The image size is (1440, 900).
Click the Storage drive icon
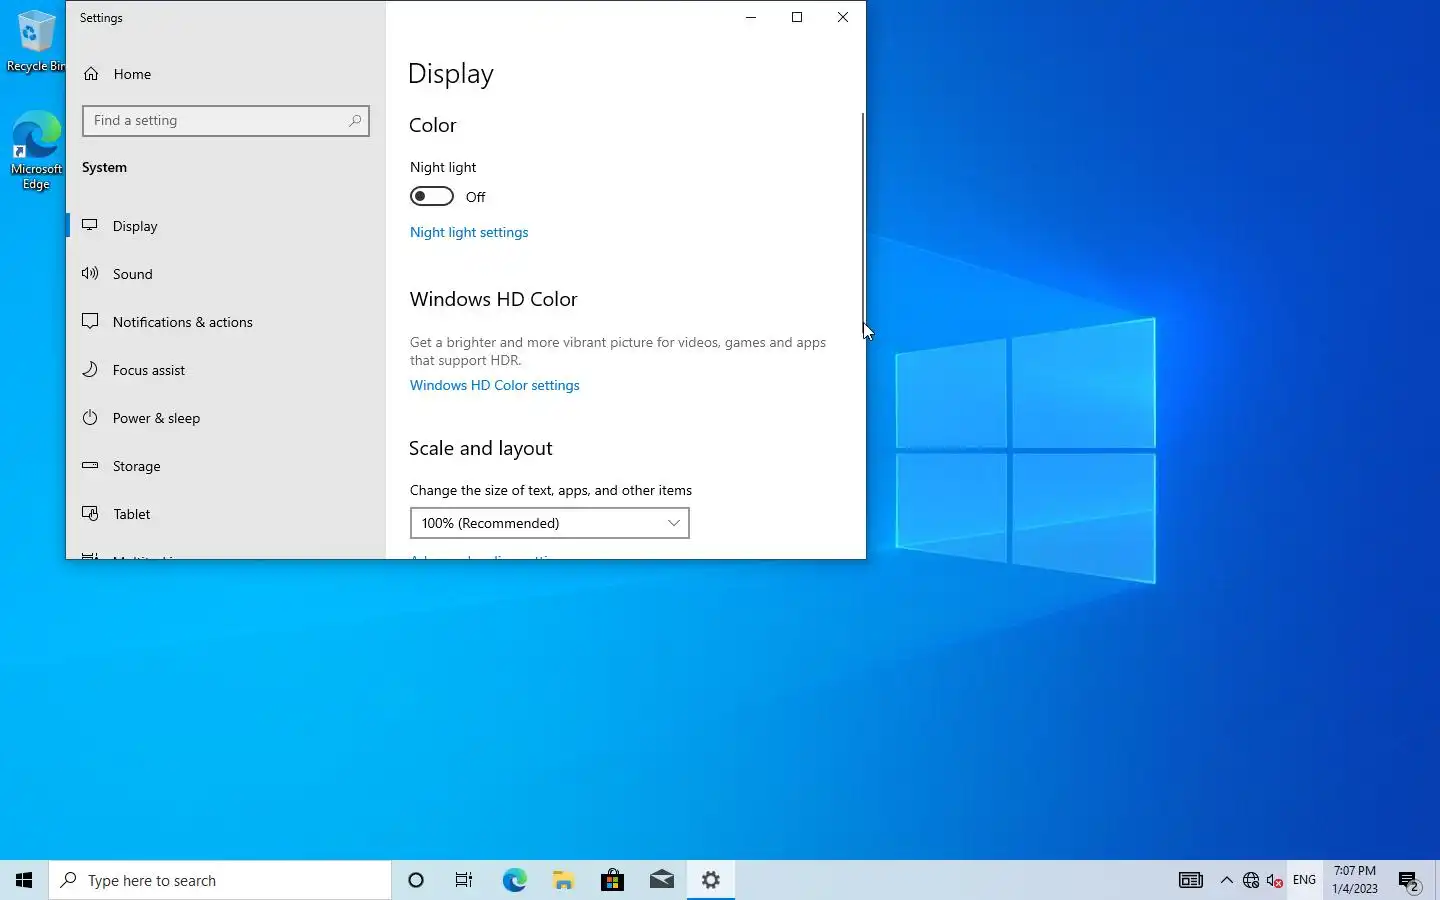[x=90, y=466]
